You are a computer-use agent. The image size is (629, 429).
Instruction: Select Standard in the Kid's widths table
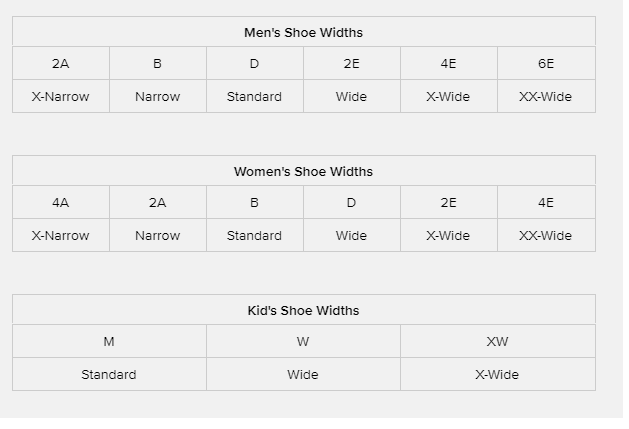point(109,375)
